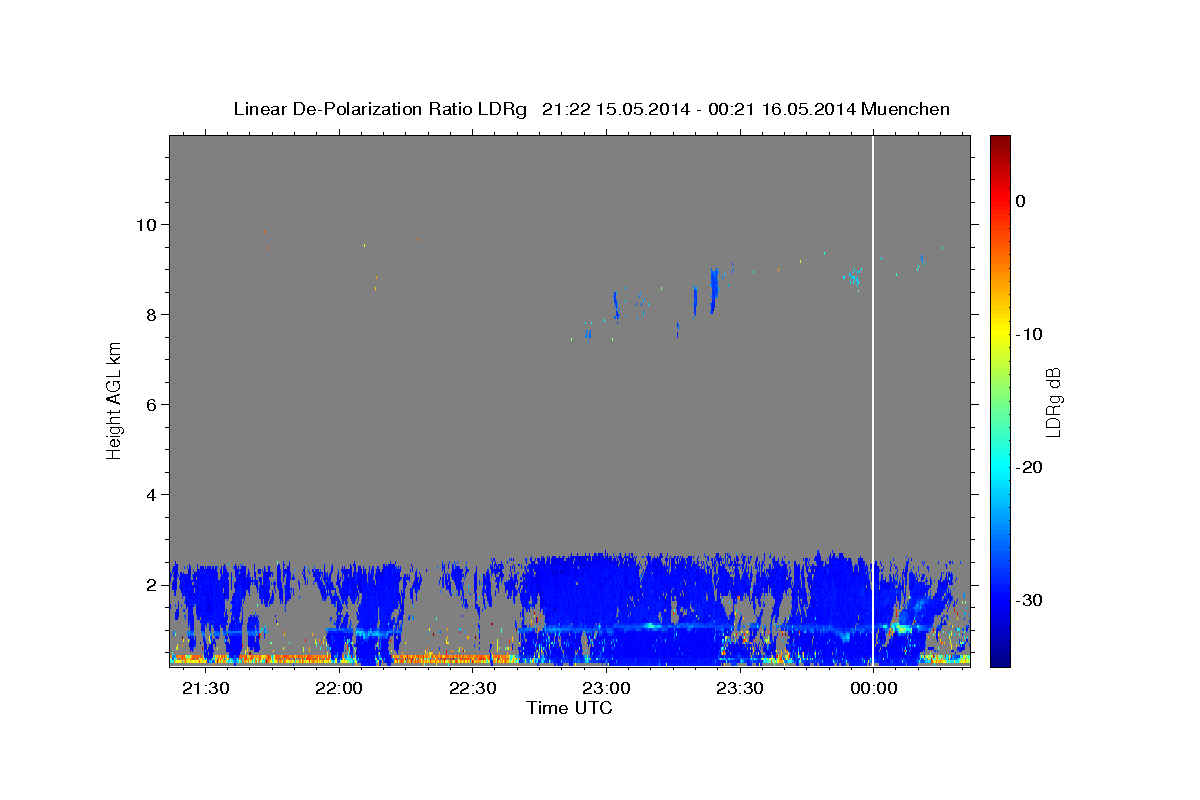Image resolution: width=1200 pixels, height=800 pixels.
Task: Click the colorbar value 0
Action: coord(1021,201)
